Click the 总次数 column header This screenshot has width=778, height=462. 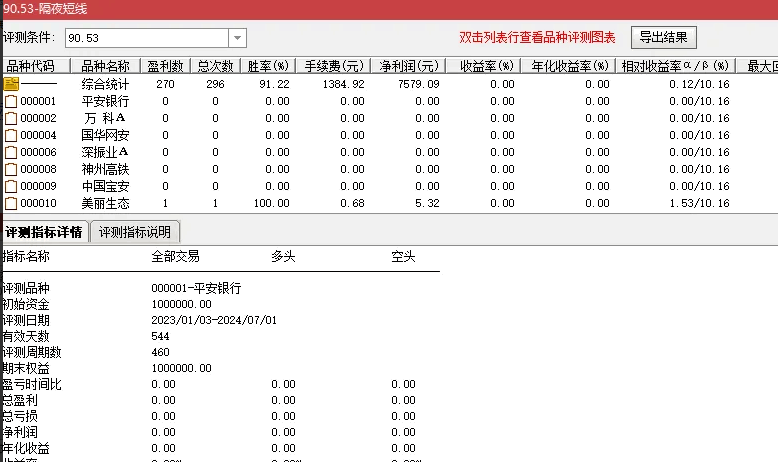215,66
